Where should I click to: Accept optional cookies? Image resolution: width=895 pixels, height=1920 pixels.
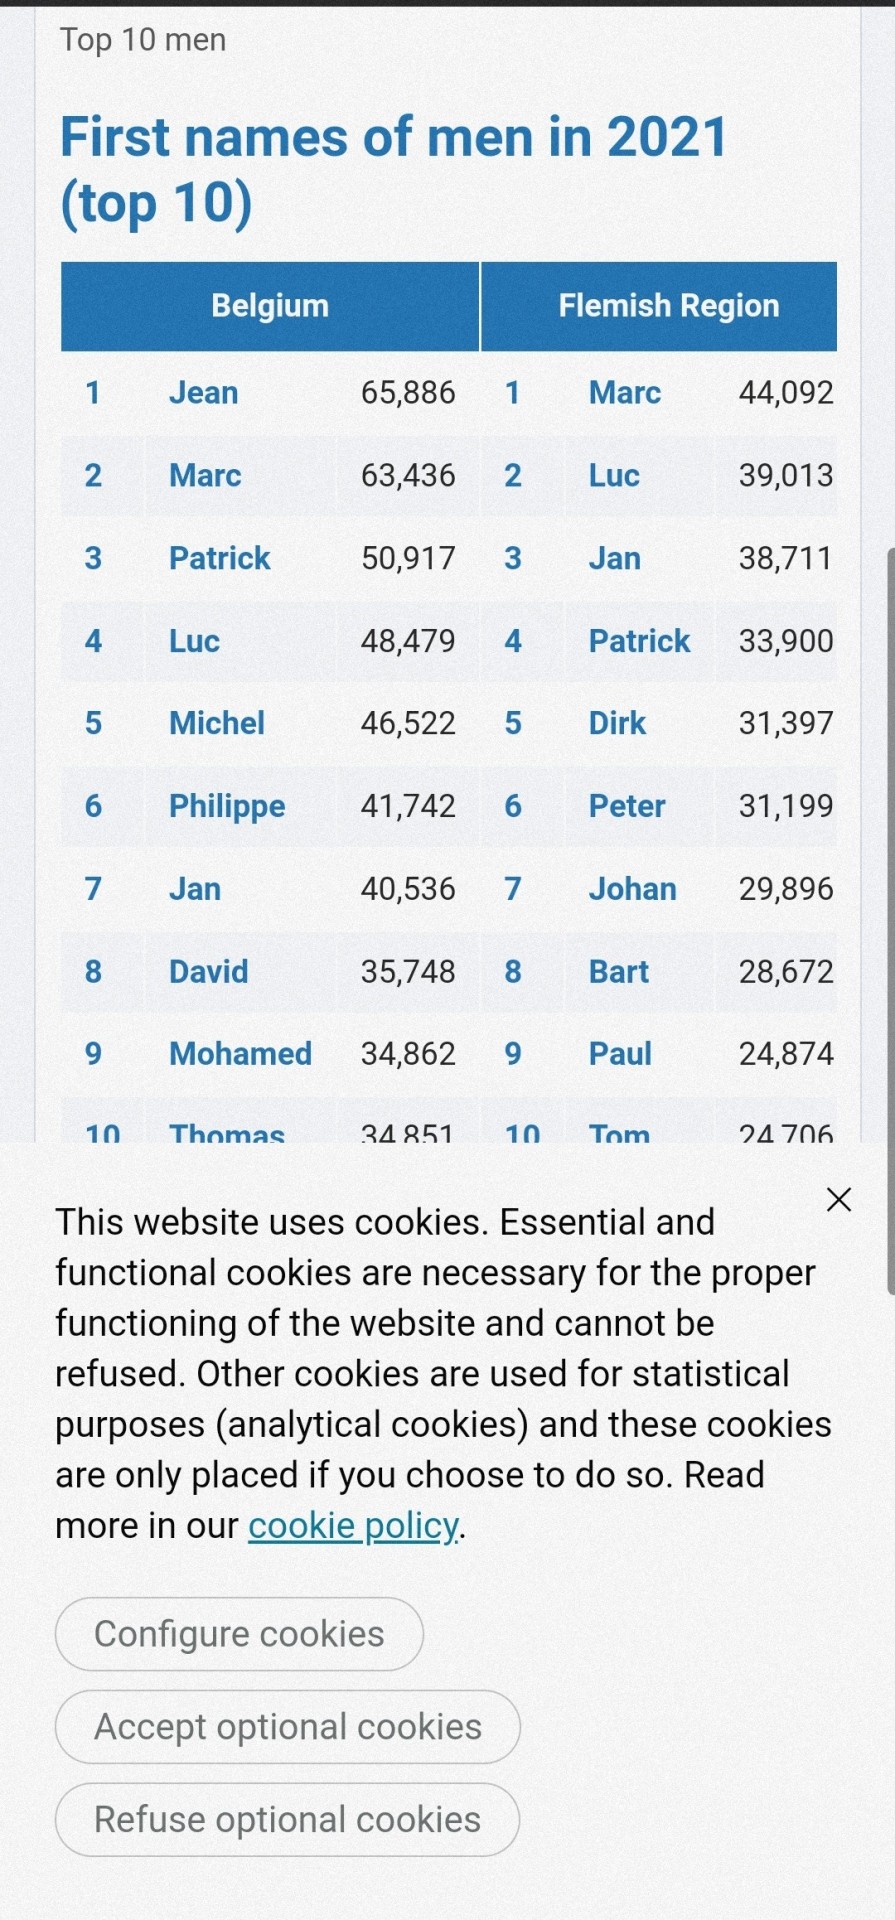pos(288,1727)
